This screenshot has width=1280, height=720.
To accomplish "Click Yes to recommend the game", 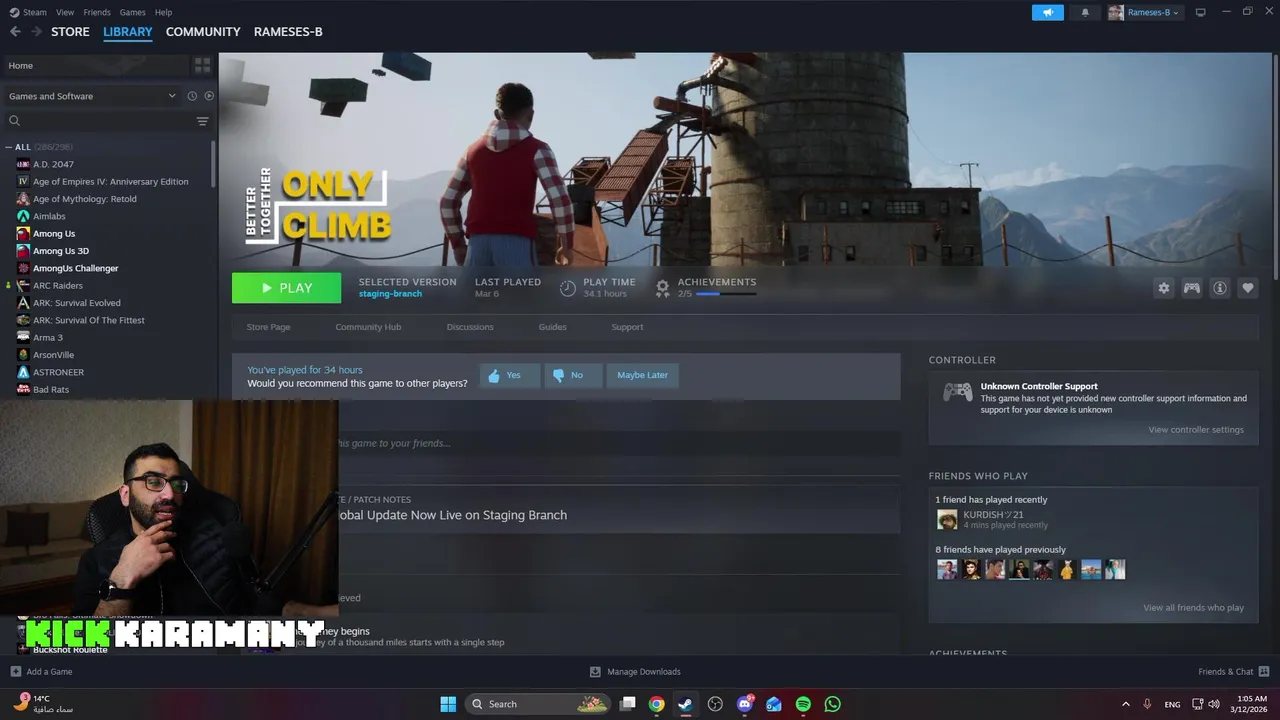I will (508, 375).
